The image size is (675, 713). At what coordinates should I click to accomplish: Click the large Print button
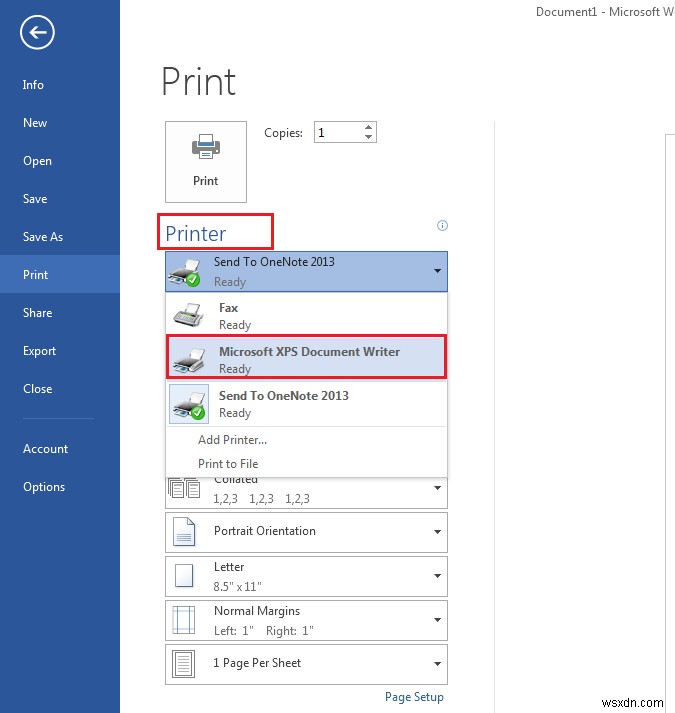click(206, 162)
